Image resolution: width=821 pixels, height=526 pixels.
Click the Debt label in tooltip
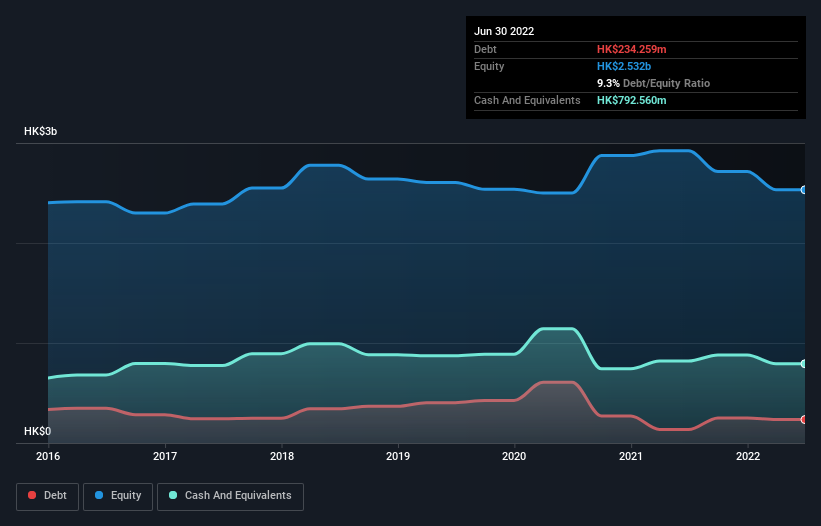[x=485, y=49]
